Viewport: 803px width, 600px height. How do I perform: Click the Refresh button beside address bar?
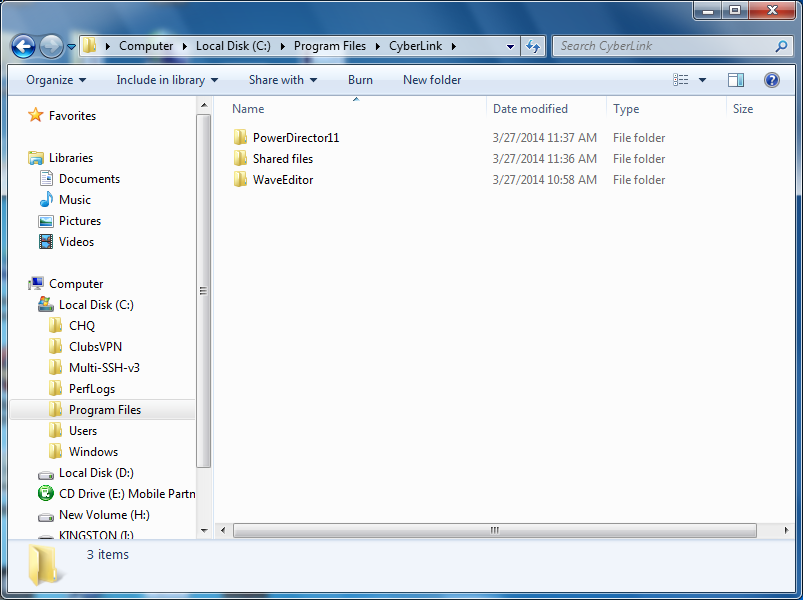(x=533, y=47)
